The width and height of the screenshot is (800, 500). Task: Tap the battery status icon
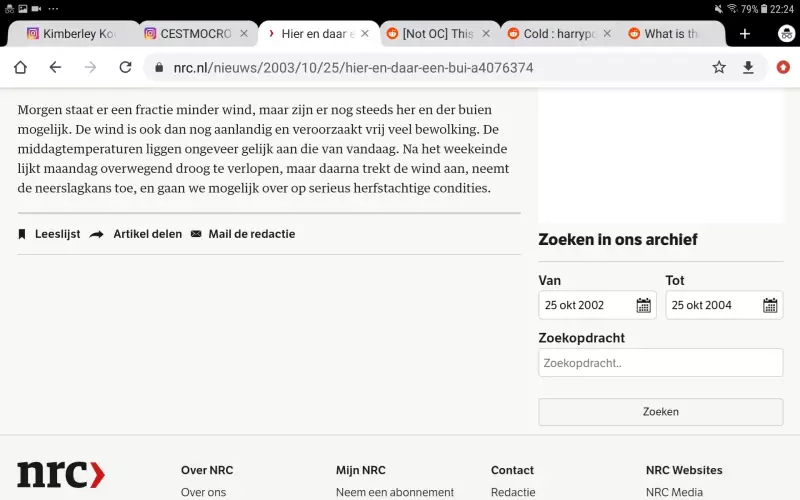(764, 9)
